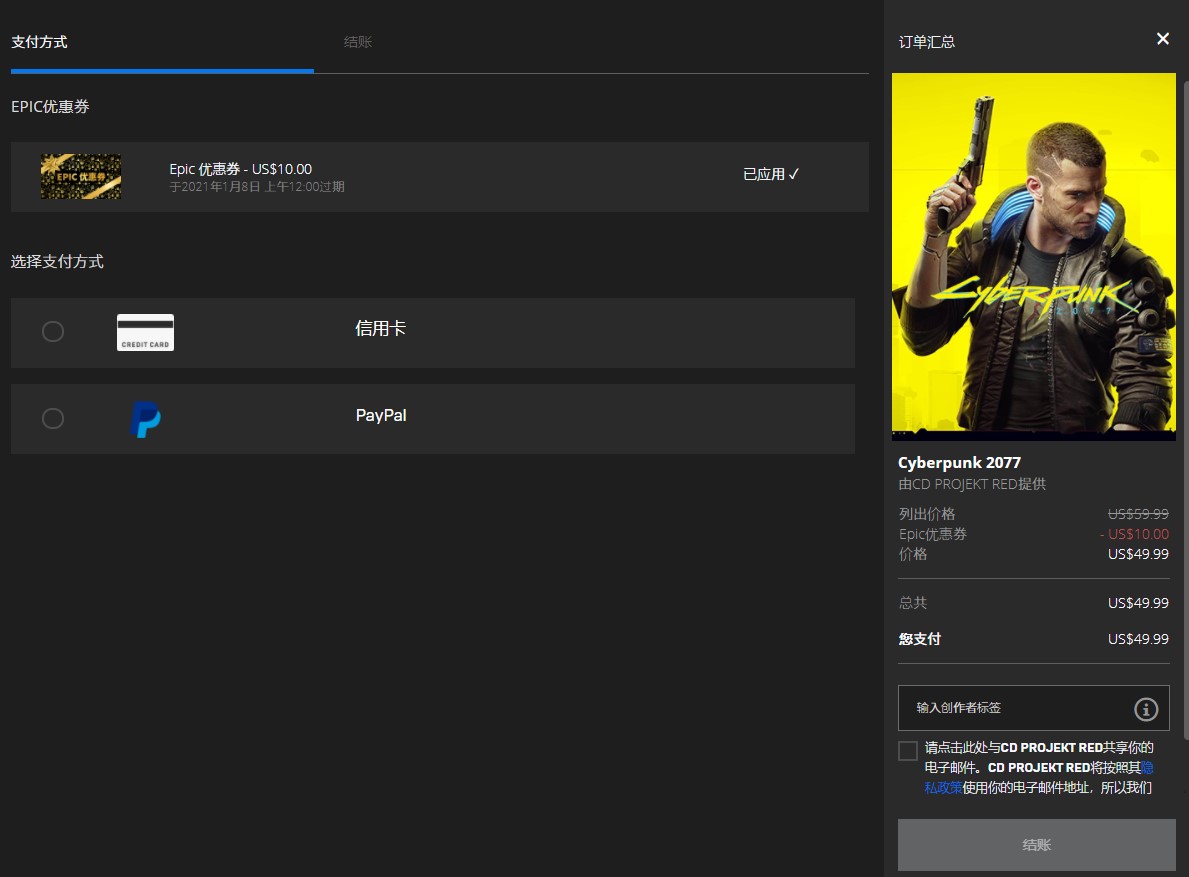1189x877 pixels.
Task: Open the 隐私政策 privacy policy link
Action: (x=942, y=787)
